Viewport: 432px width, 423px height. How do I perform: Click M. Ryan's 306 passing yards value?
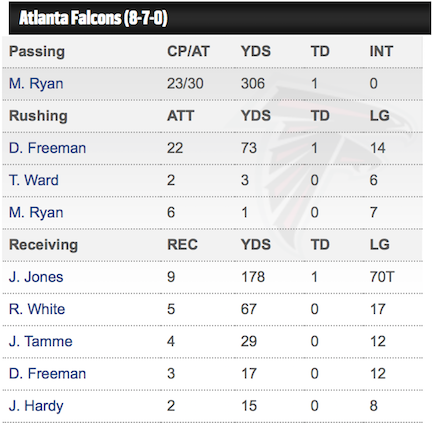253,84
